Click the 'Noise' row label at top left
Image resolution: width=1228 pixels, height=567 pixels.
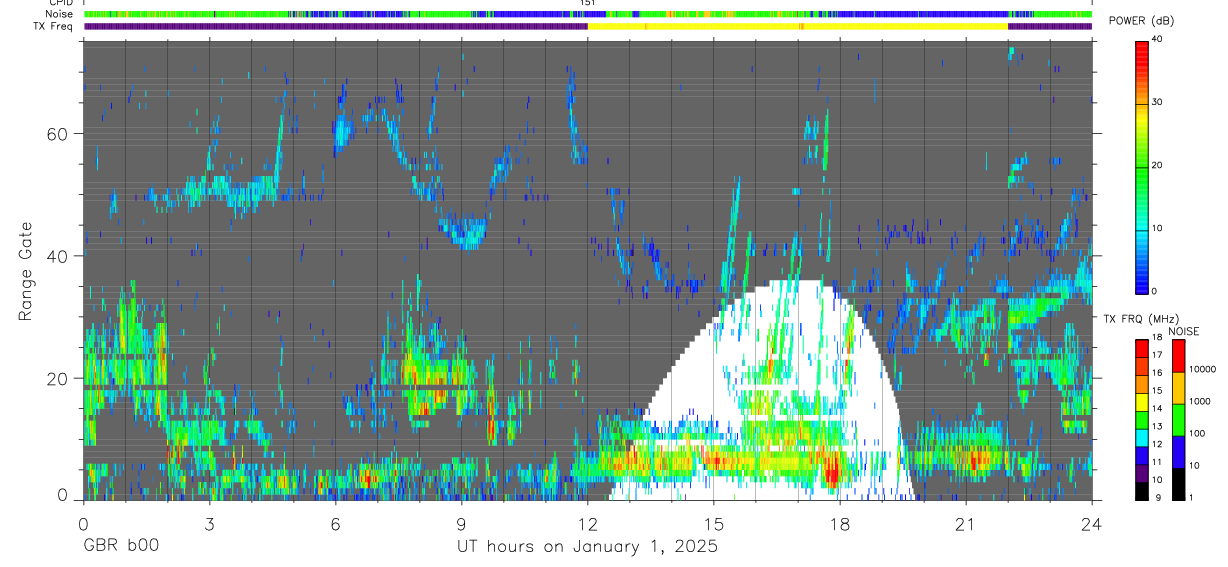(x=60, y=14)
